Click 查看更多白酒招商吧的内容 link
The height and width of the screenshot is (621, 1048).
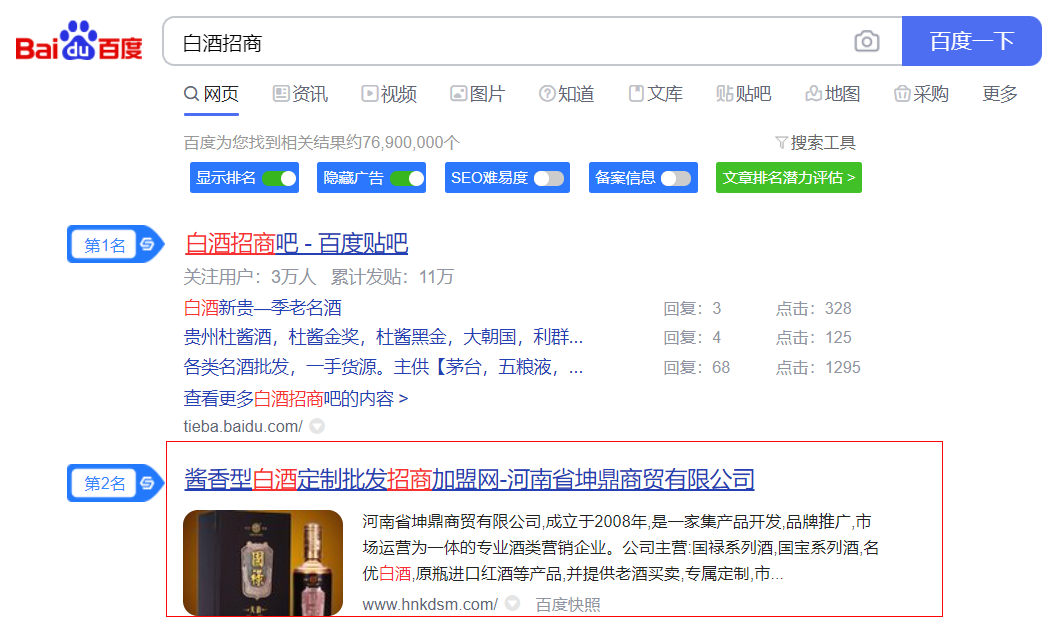[x=295, y=399]
